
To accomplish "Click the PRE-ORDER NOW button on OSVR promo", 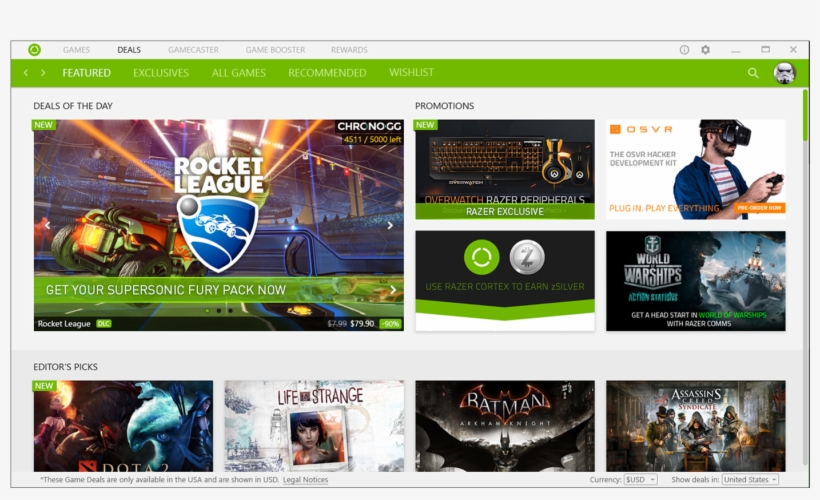I will 759,208.
